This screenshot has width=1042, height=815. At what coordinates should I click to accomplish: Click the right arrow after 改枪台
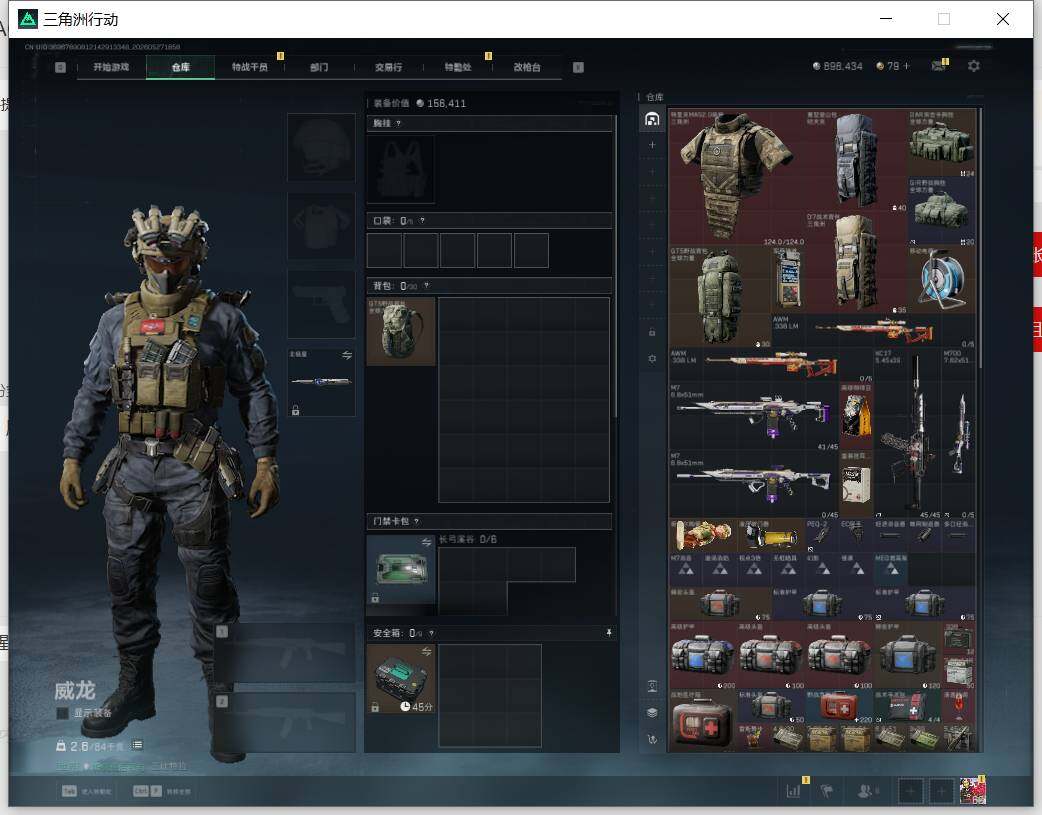[578, 67]
